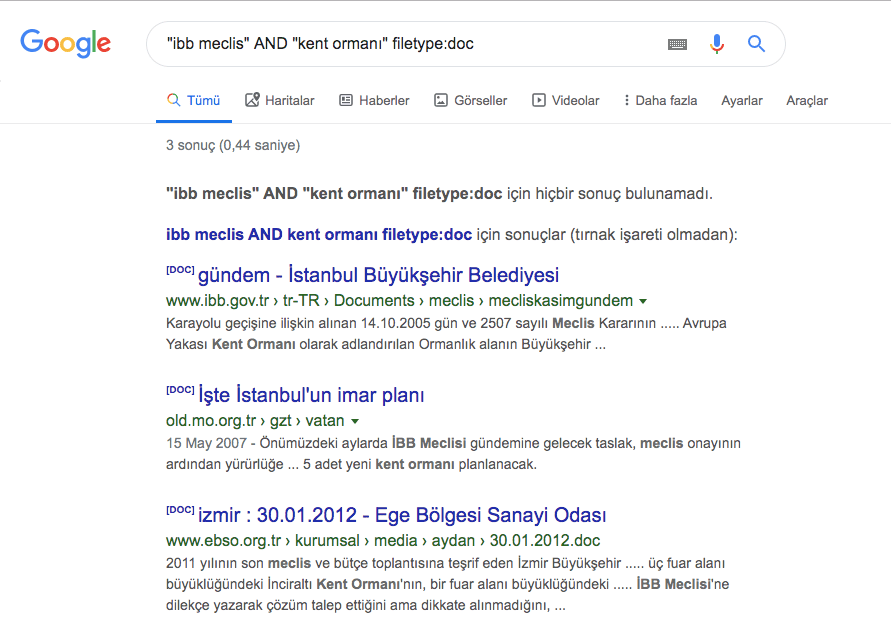Screen dimensions: 891x639
Task: Click the blue search magnifier button
Action: coord(756,44)
